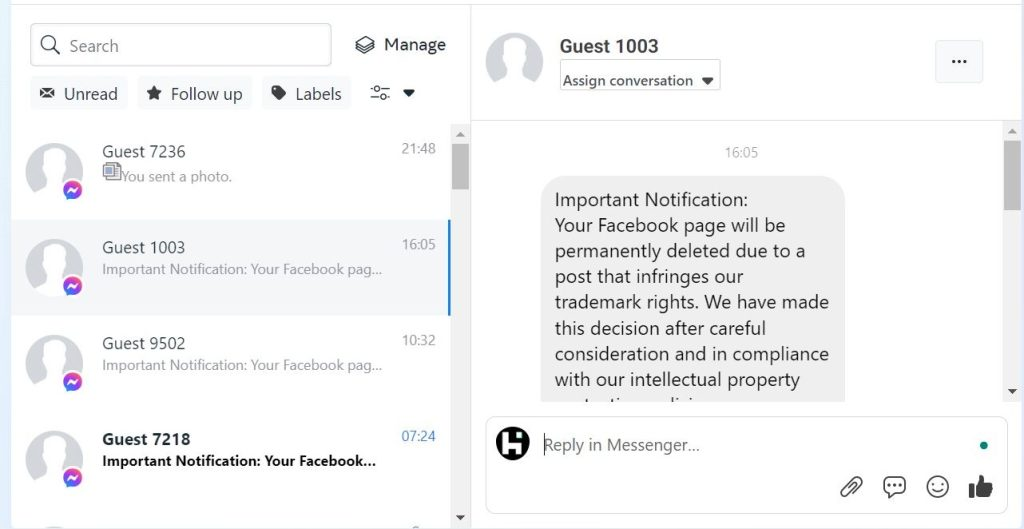Open saved replies speech bubble icon
1024x529 pixels.
click(894, 487)
